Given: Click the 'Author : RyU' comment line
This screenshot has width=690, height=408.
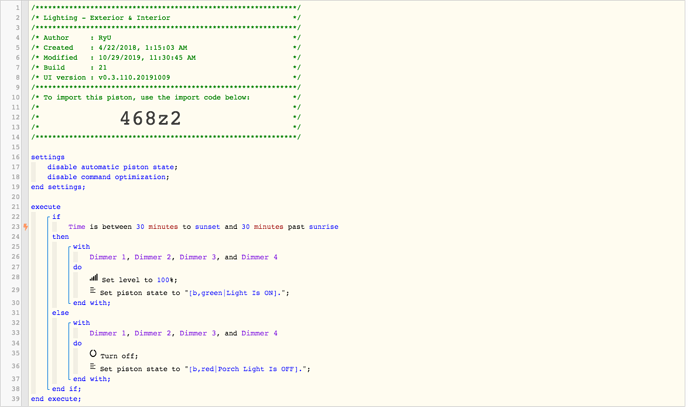Looking at the screenshot, I should click(x=166, y=38).
